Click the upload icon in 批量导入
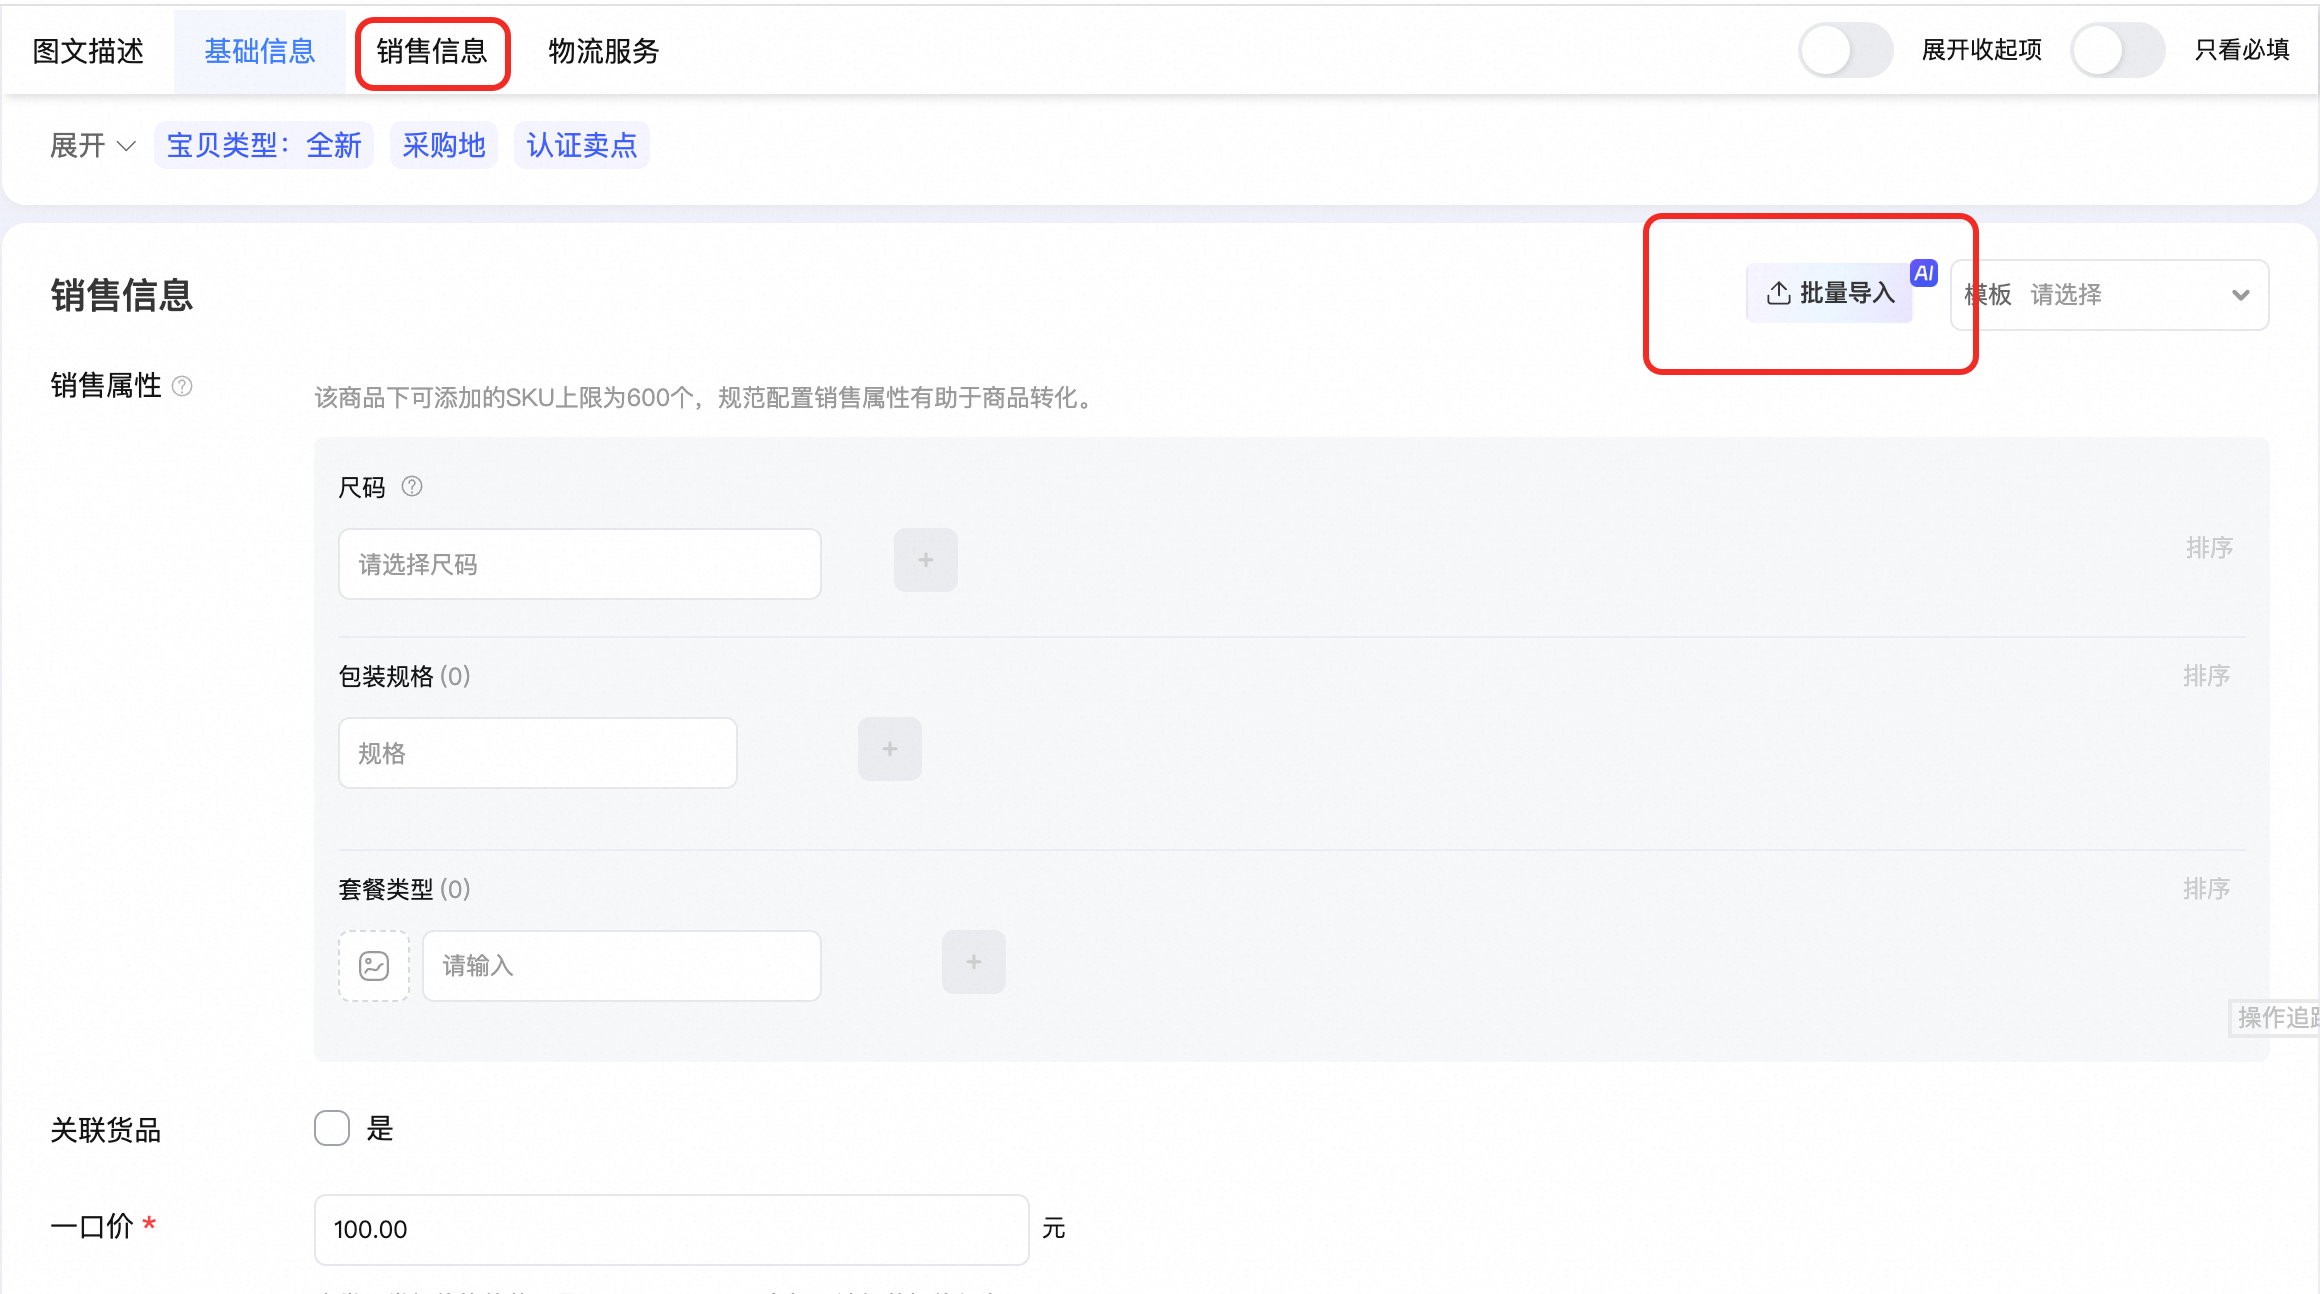This screenshot has height=1294, width=2320. [1779, 293]
